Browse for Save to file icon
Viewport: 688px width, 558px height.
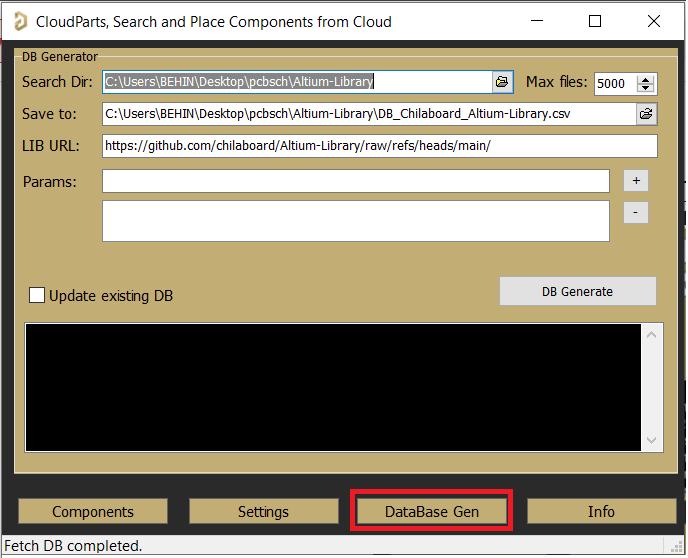click(x=646, y=114)
